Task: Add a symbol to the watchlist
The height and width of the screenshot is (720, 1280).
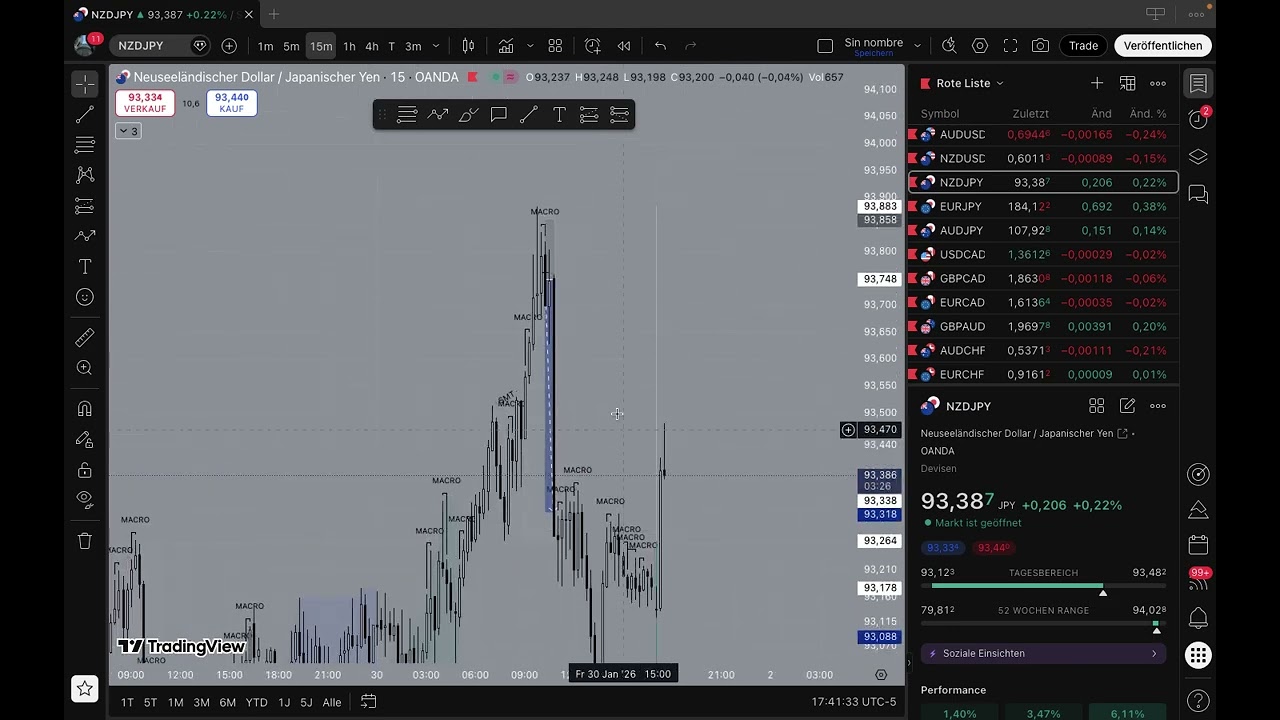Action: 1097,83
